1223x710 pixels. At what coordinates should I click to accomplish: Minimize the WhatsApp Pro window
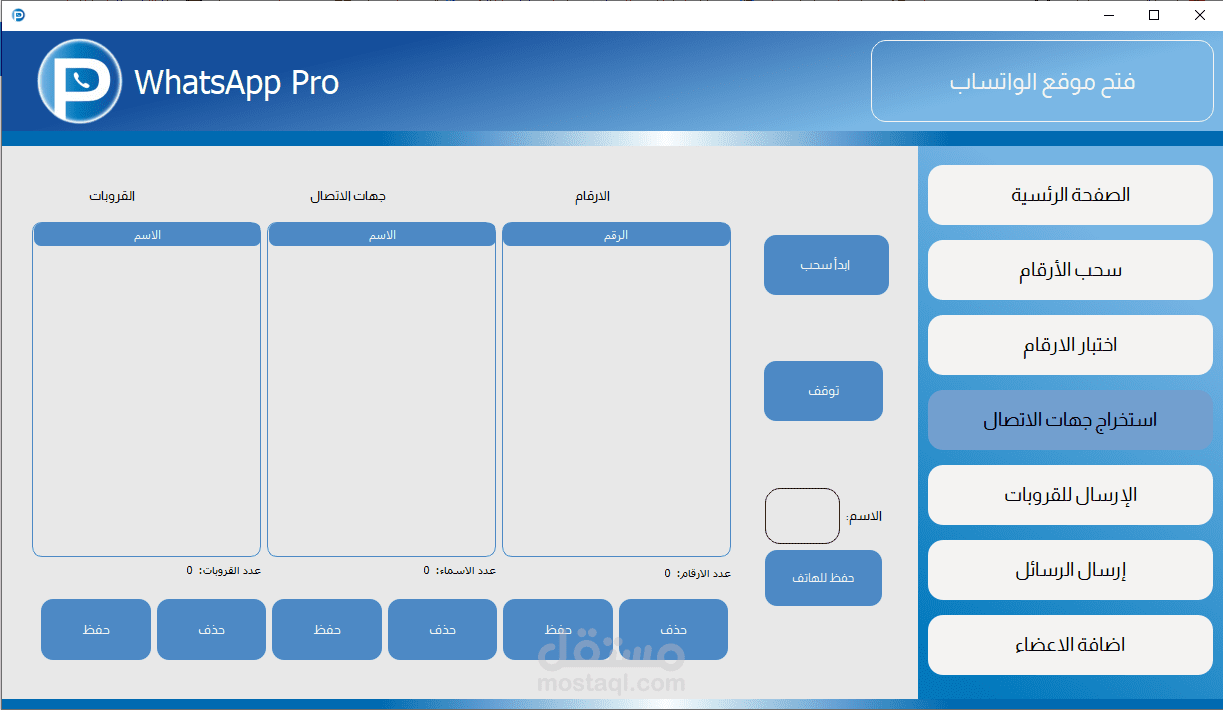(x=1109, y=15)
